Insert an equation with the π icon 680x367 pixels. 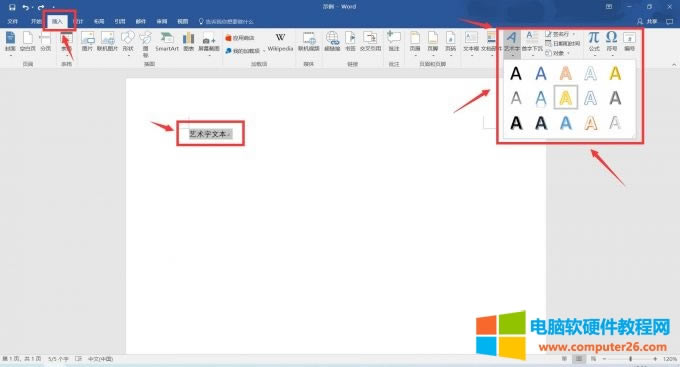594,42
